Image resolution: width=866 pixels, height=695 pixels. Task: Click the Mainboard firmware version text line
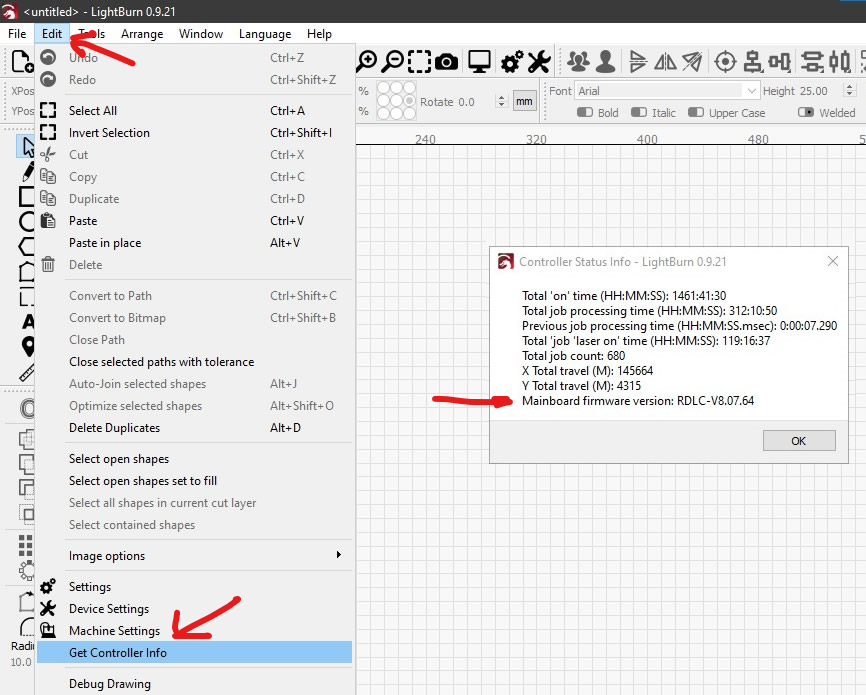pos(638,401)
